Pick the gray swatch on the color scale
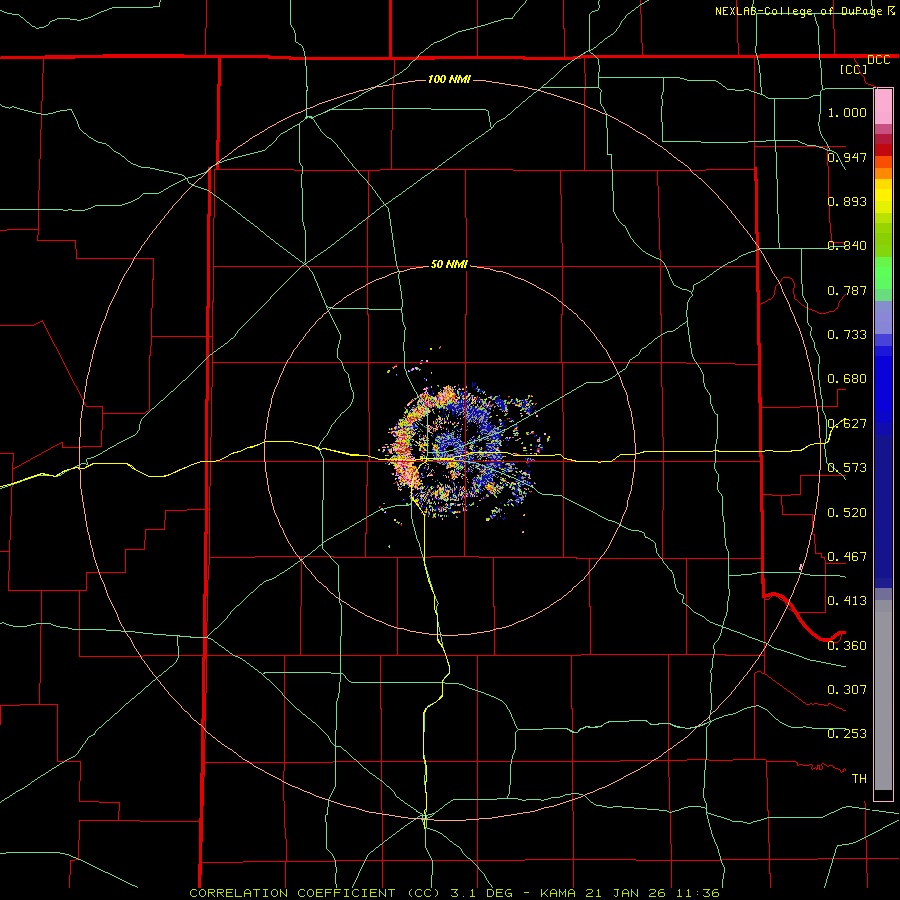 pyautogui.click(x=883, y=695)
